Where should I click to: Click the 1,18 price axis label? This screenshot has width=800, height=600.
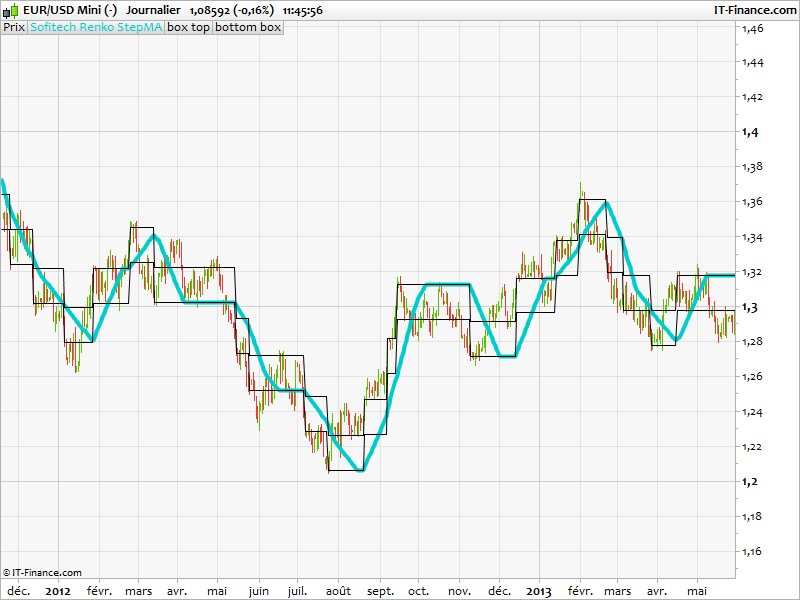click(x=753, y=516)
